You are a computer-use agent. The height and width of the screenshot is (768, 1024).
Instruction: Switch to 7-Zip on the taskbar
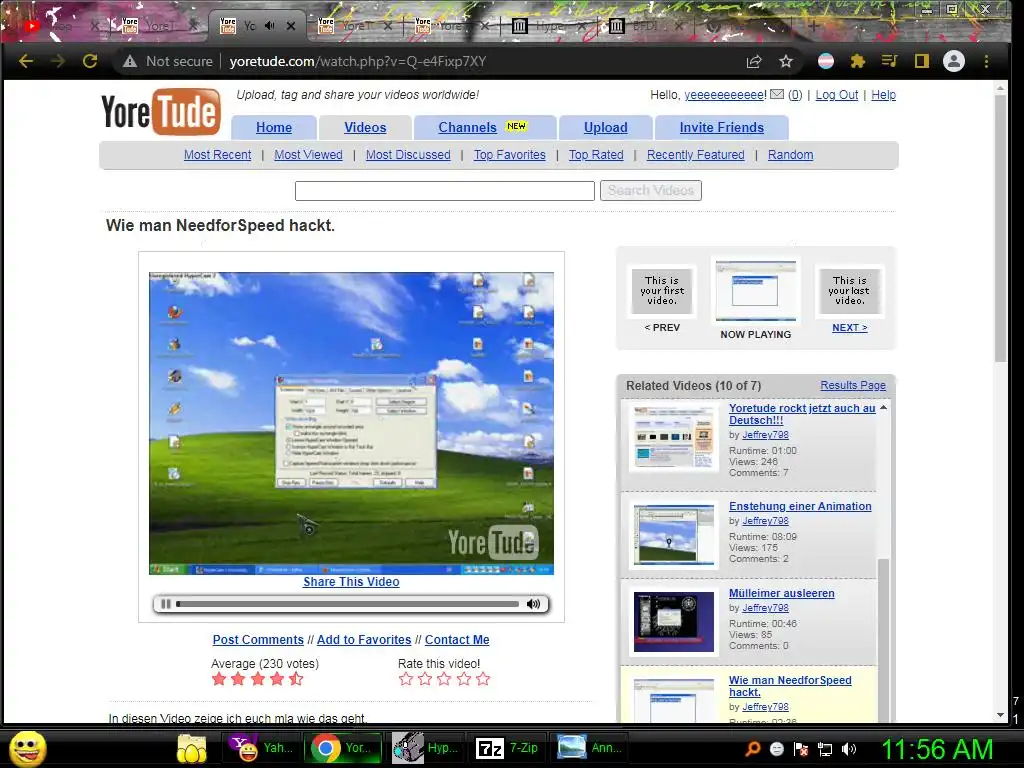point(507,748)
